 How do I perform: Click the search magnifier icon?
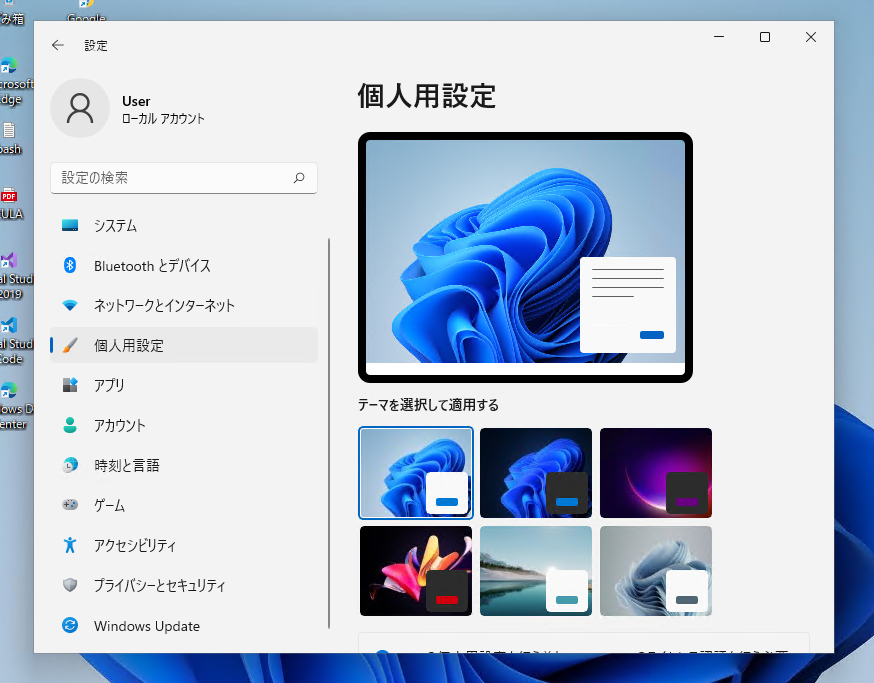[299, 178]
